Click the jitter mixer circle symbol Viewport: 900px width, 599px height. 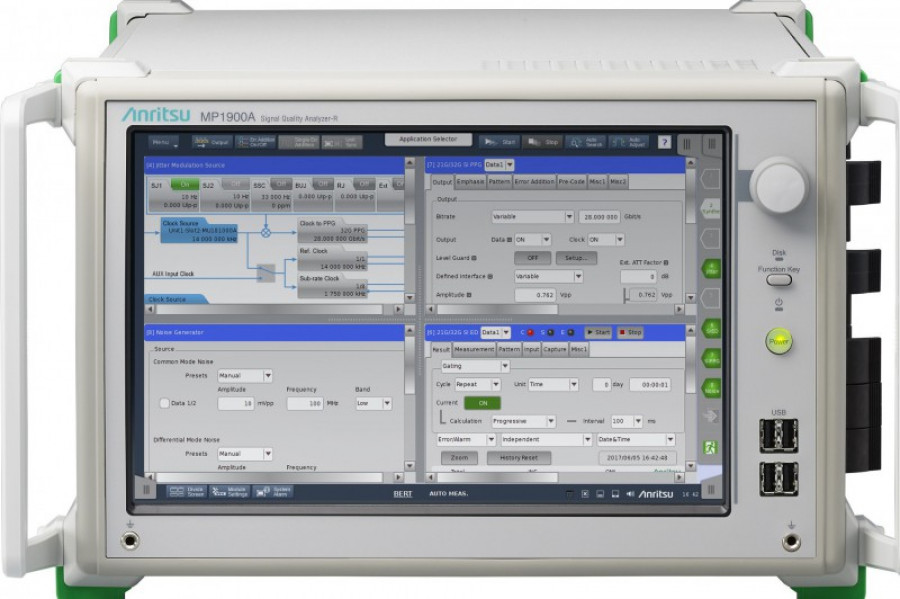tap(266, 232)
